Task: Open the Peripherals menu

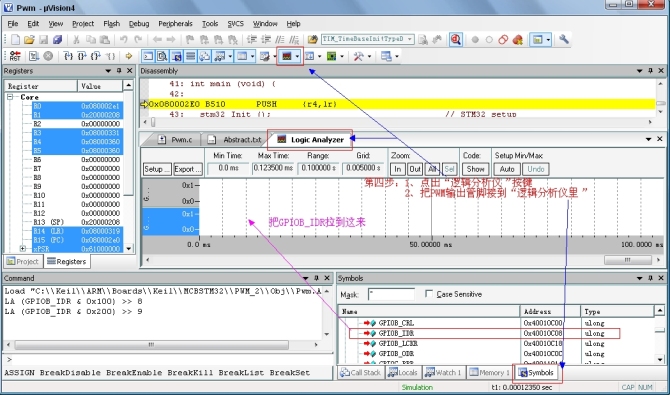Action: (175, 24)
